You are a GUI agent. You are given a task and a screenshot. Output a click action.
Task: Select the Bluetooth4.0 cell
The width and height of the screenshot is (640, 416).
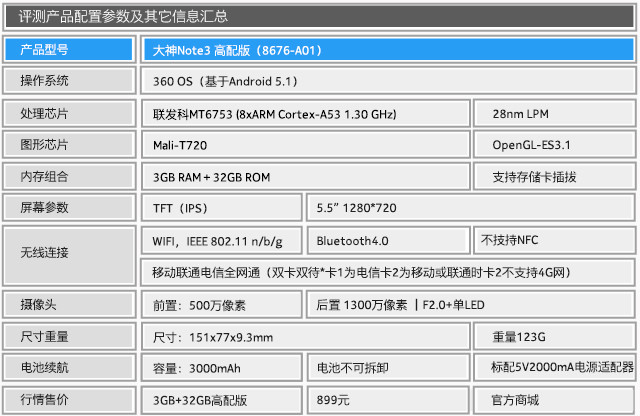[x=387, y=240]
